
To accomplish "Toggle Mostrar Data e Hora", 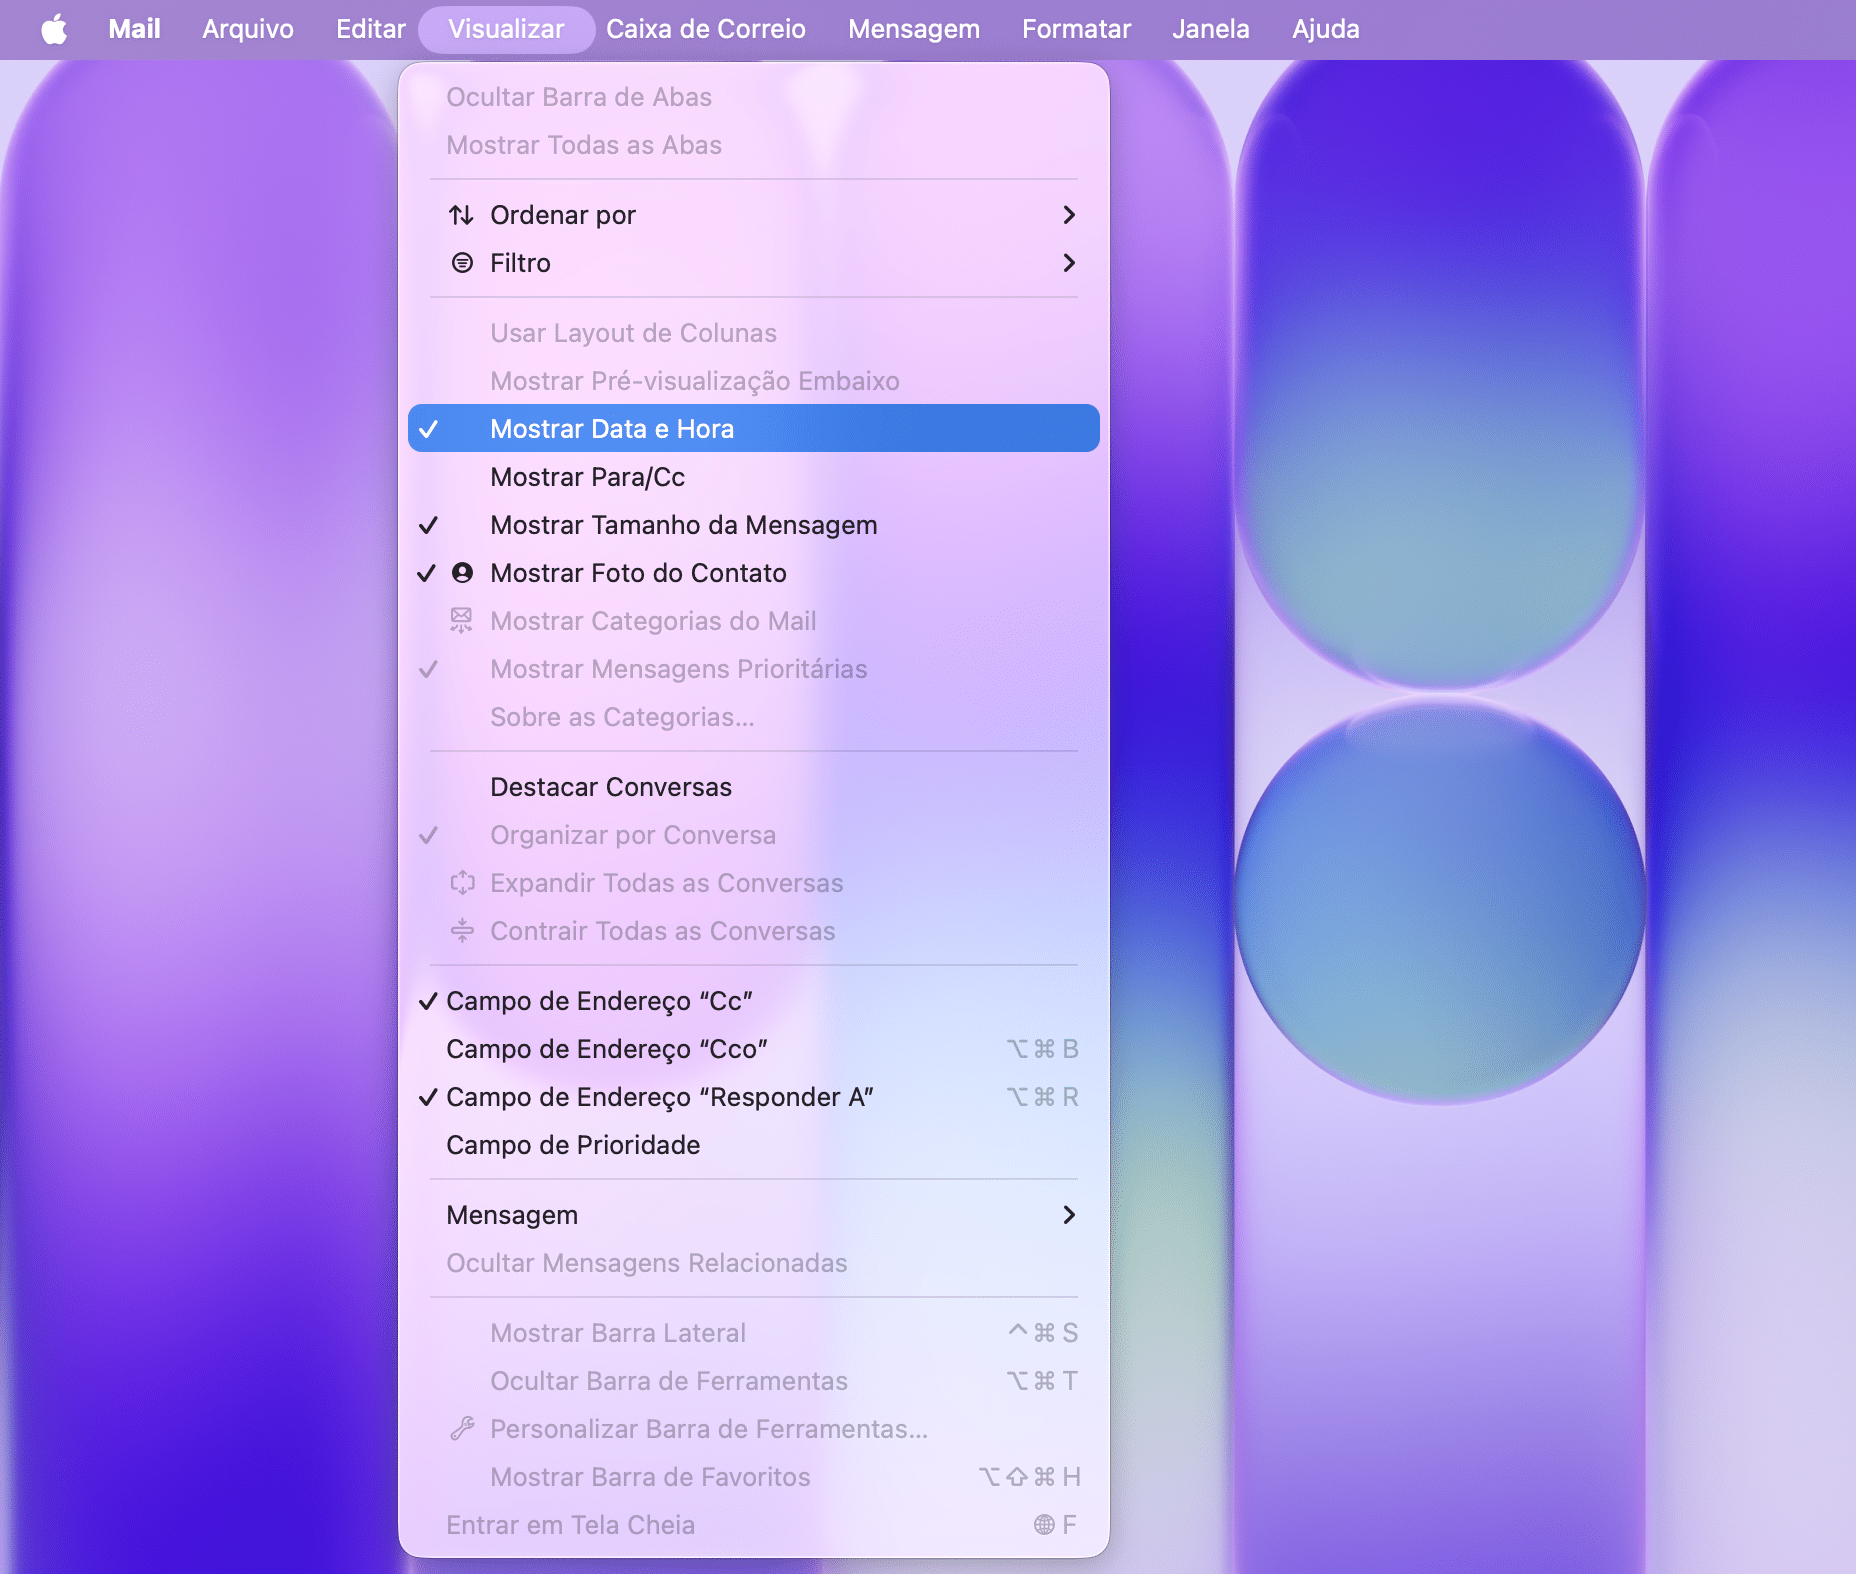I will point(754,429).
